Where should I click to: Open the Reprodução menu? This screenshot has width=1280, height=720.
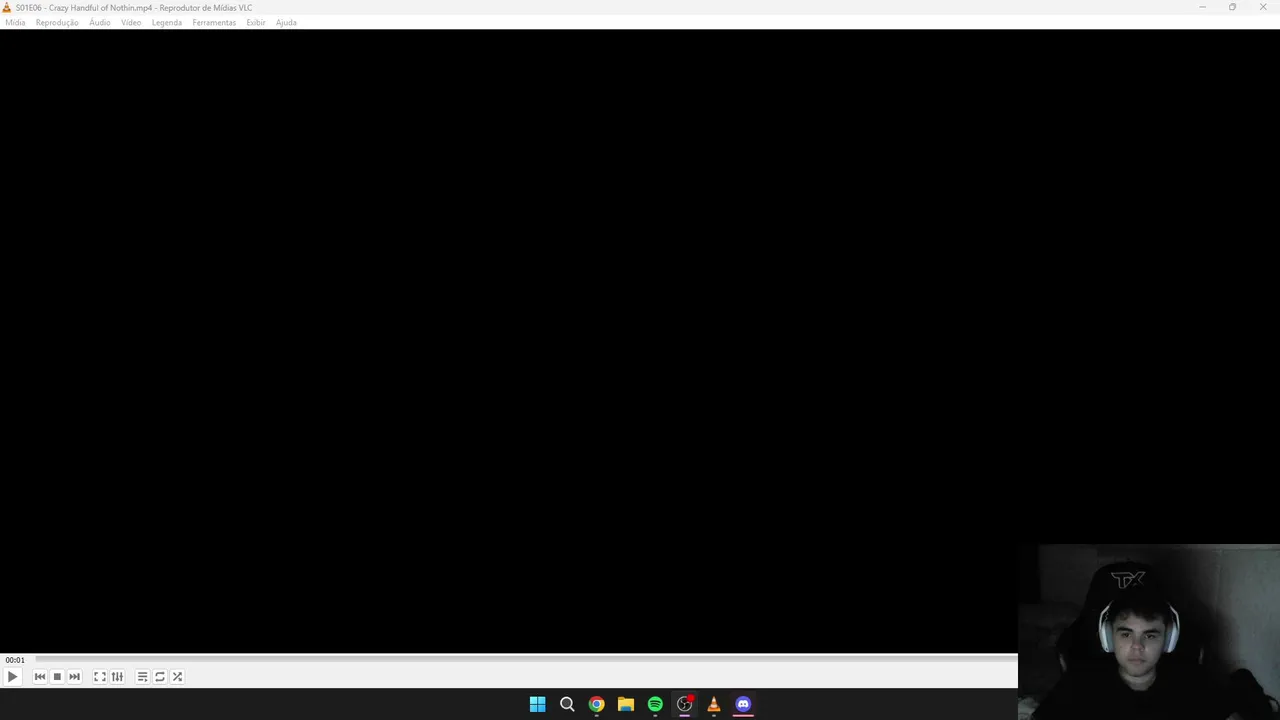tap(57, 22)
